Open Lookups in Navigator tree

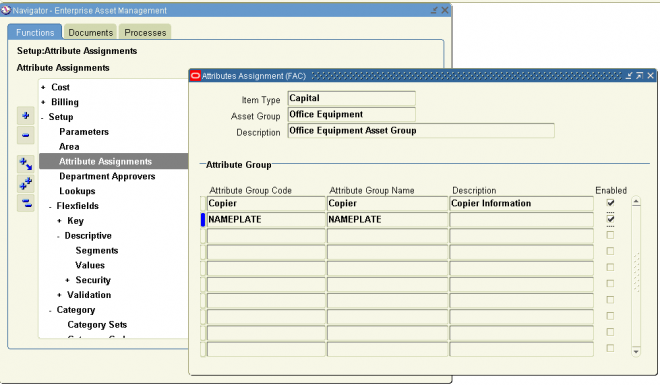(77, 191)
